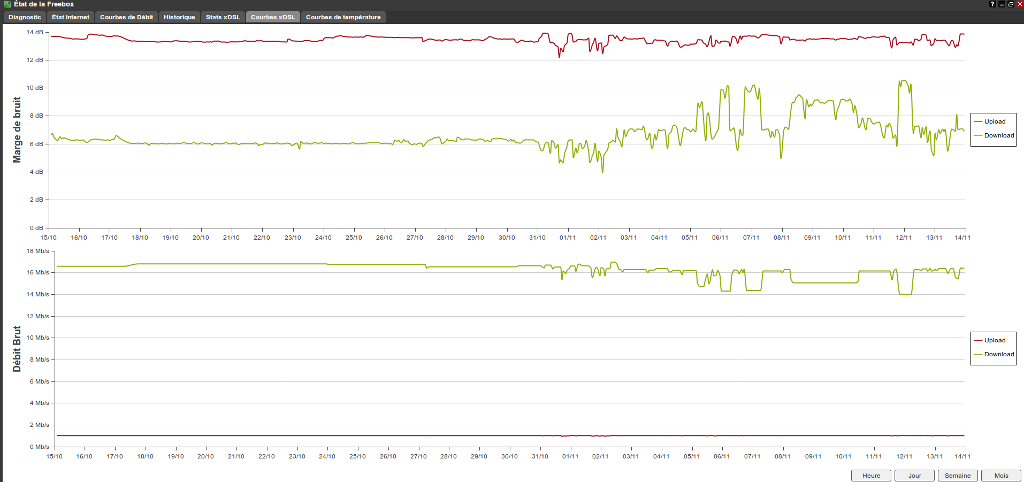Choose the Mois time range button
The image size is (1024, 482).
[1001, 475]
